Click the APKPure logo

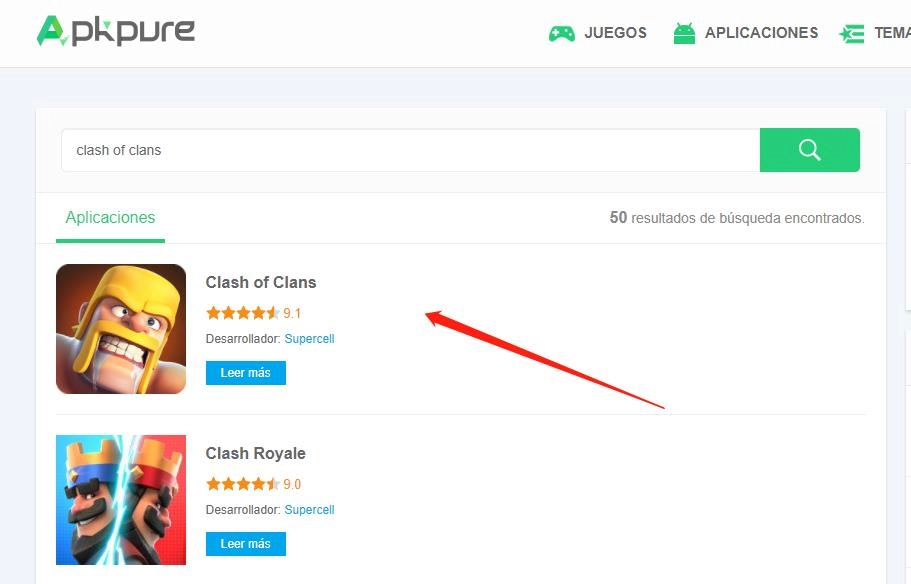point(116,32)
